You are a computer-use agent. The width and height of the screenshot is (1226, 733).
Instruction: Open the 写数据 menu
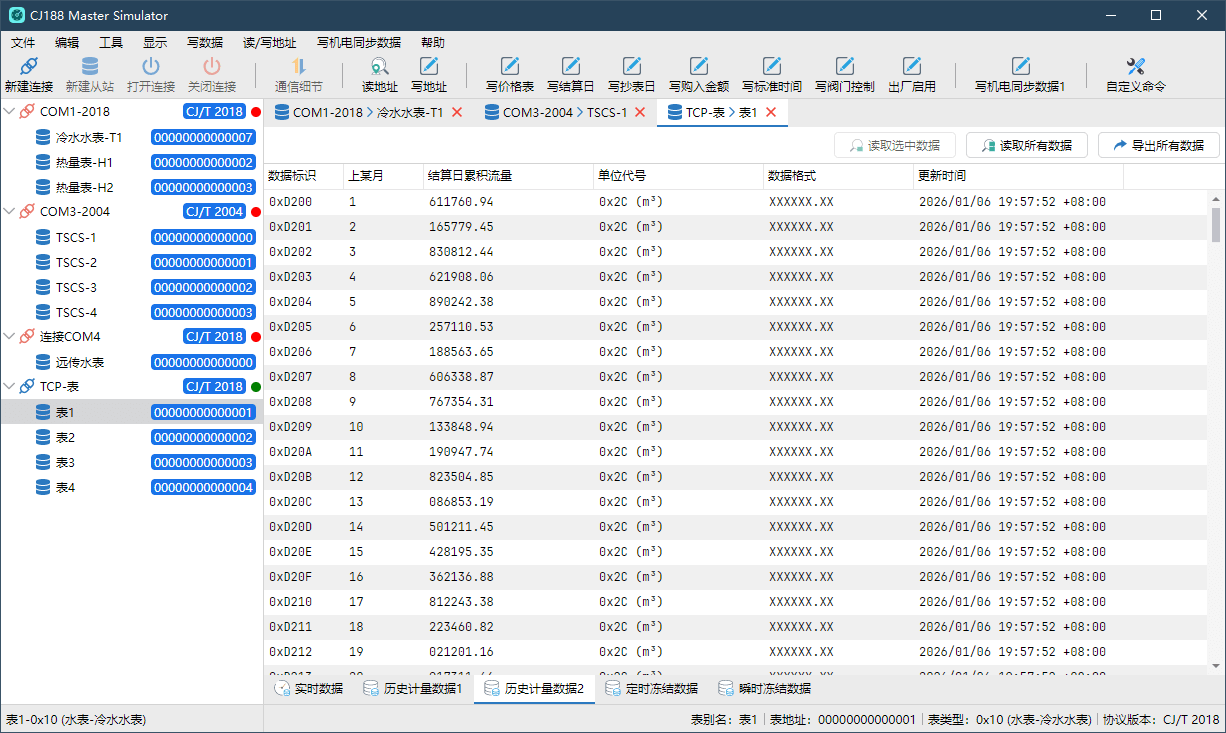tap(204, 43)
